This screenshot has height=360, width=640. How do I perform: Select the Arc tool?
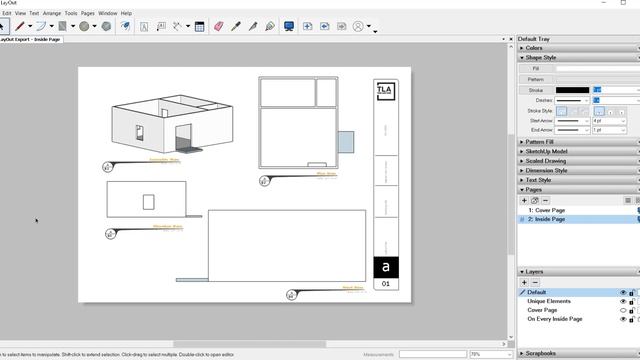pyautogui.click(x=41, y=27)
